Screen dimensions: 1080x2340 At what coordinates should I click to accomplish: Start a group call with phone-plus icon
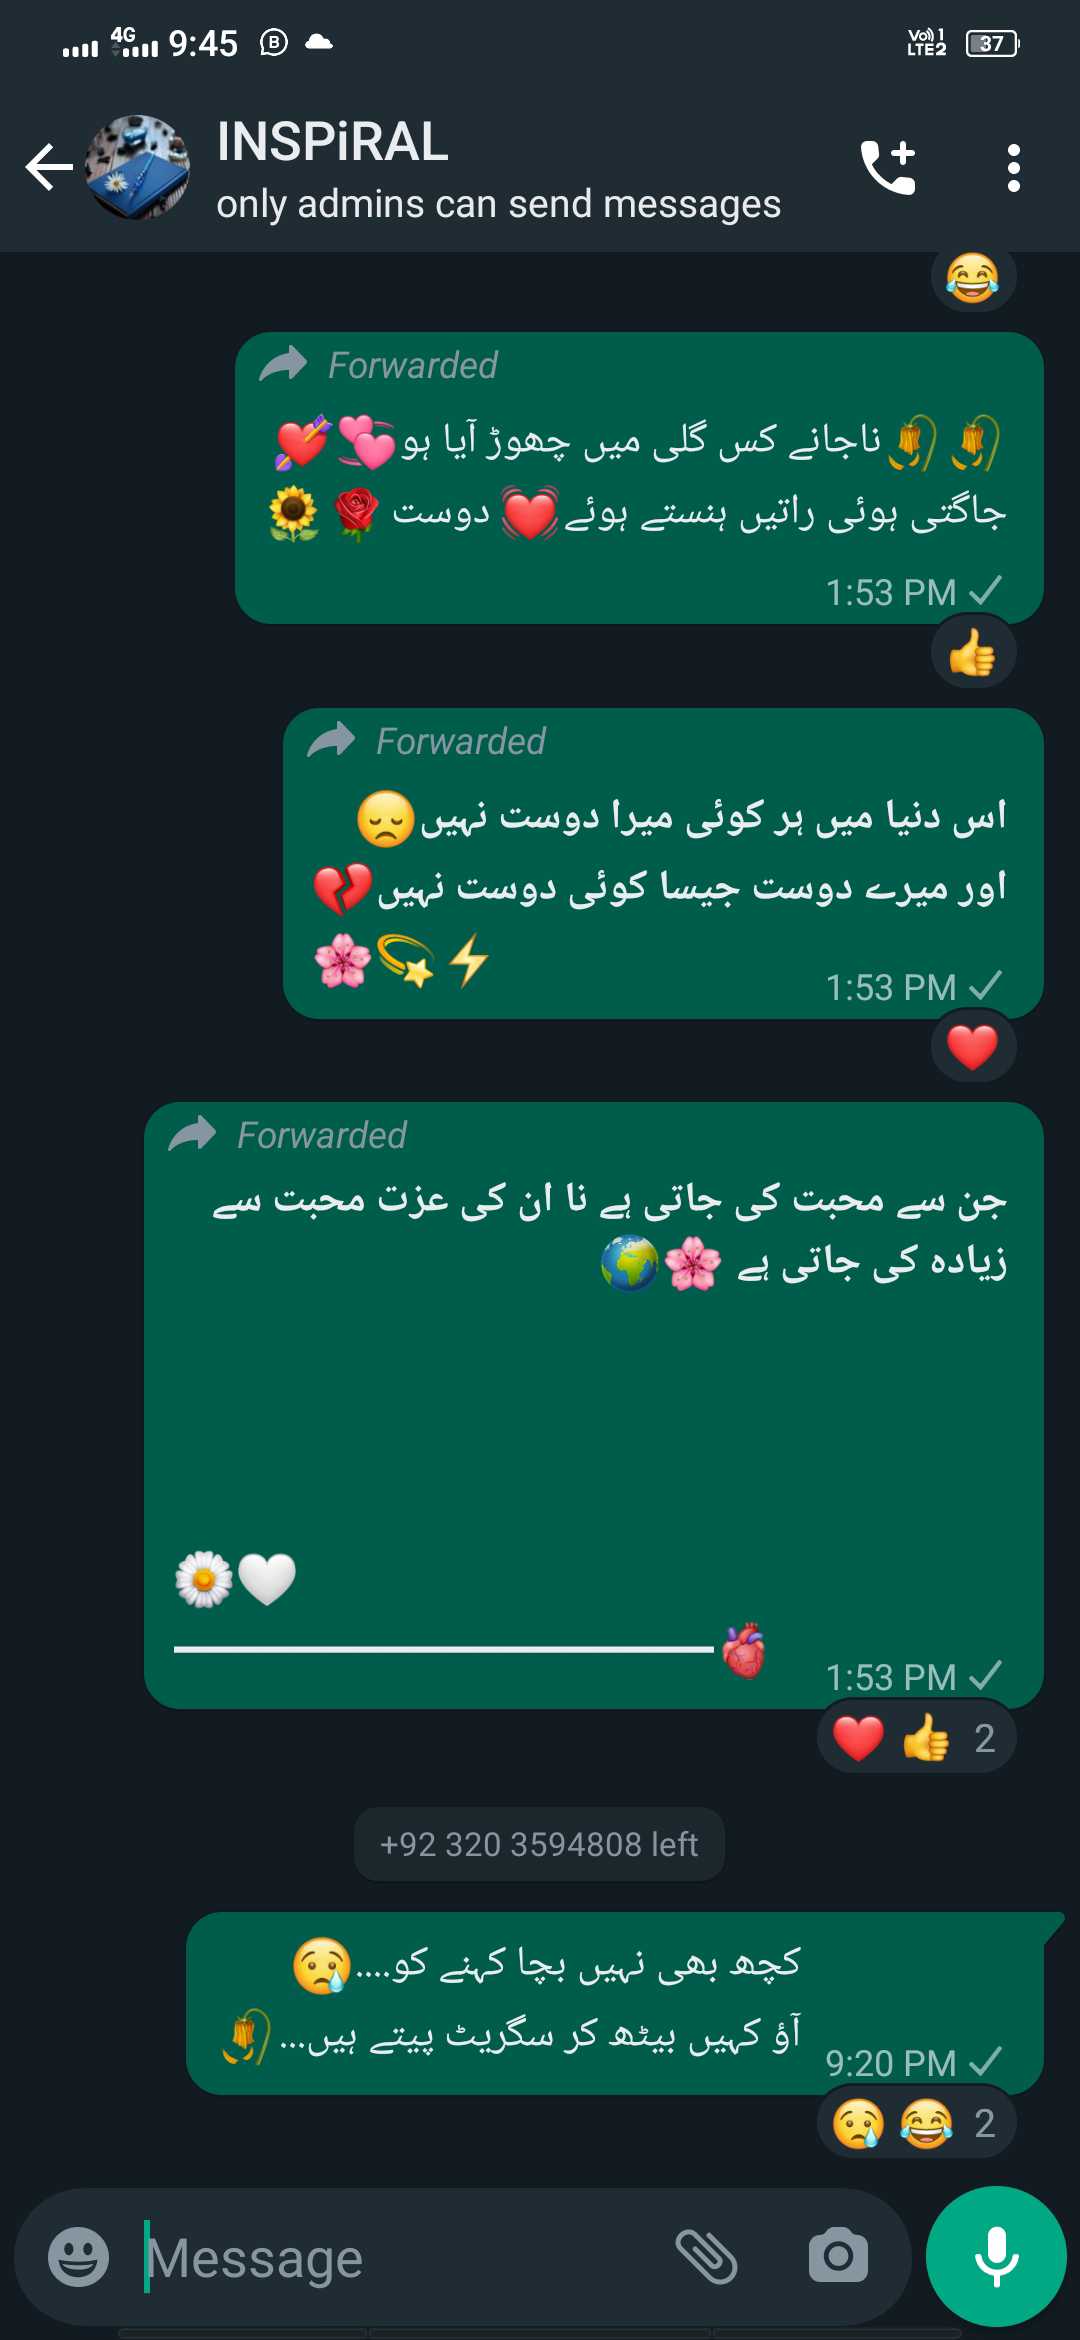(888, 167)
